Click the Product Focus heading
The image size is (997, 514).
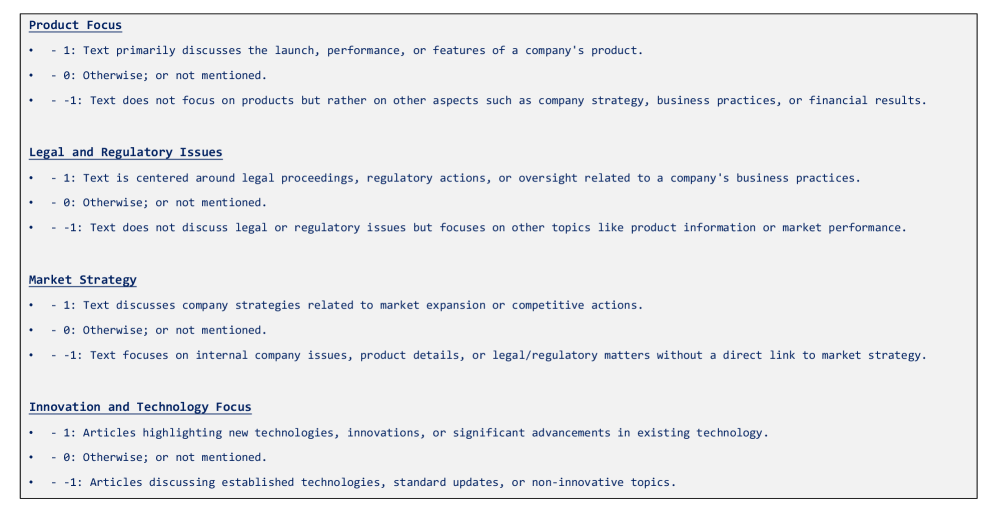point(75,25)
